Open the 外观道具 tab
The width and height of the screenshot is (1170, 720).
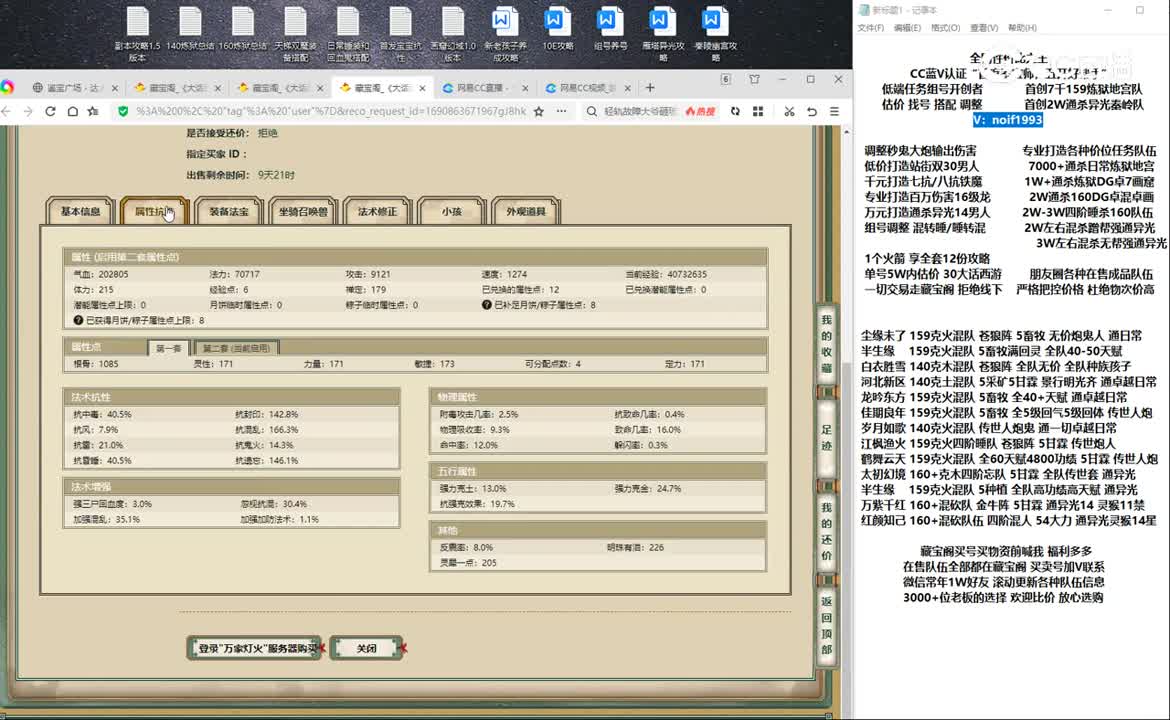[x=526, y=211]
